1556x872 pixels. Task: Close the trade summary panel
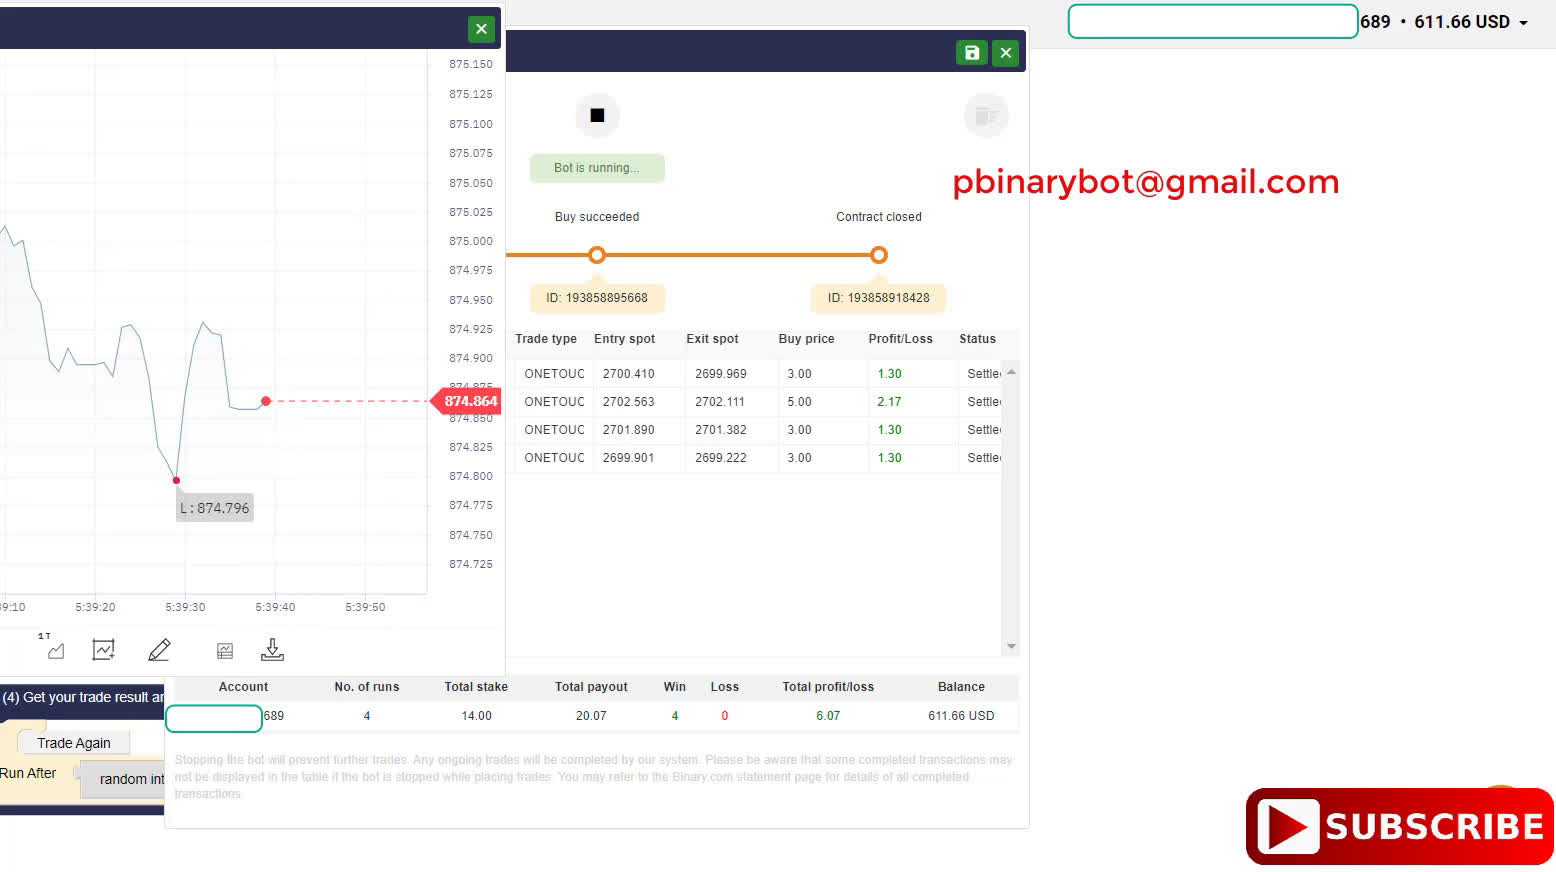coord(1006,53)
